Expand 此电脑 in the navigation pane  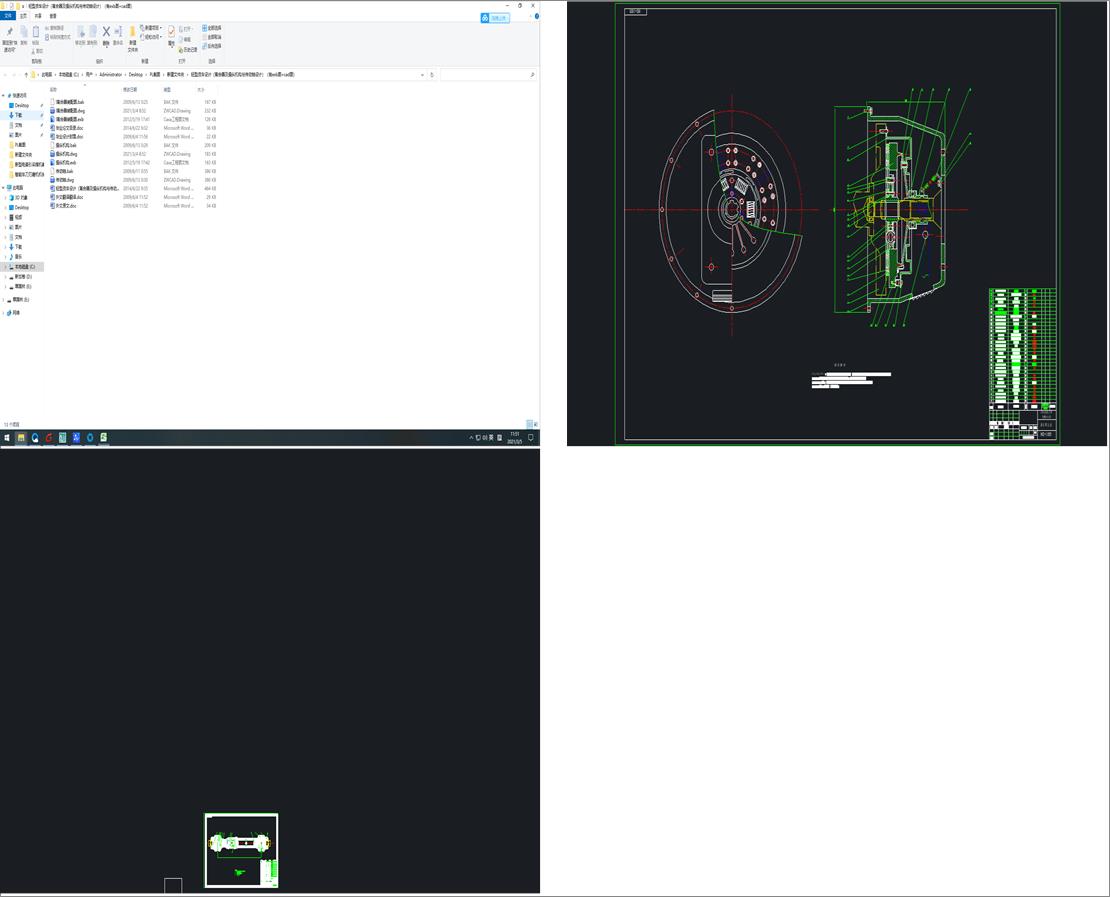pyautogui.click(x=4, y=187)
